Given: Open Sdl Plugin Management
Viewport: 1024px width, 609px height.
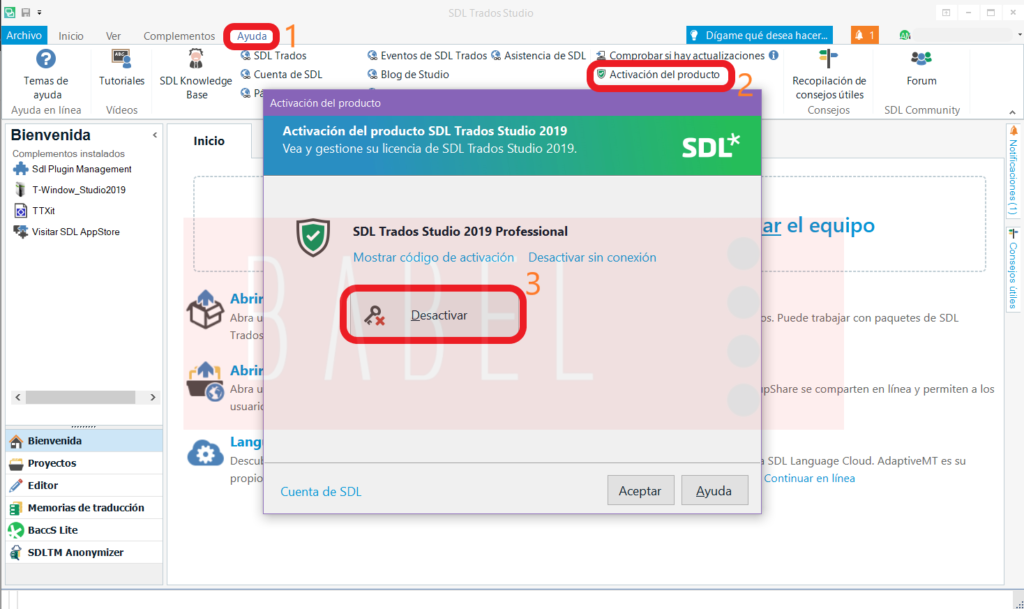Looking at the screenshot, I should point(72,169).
